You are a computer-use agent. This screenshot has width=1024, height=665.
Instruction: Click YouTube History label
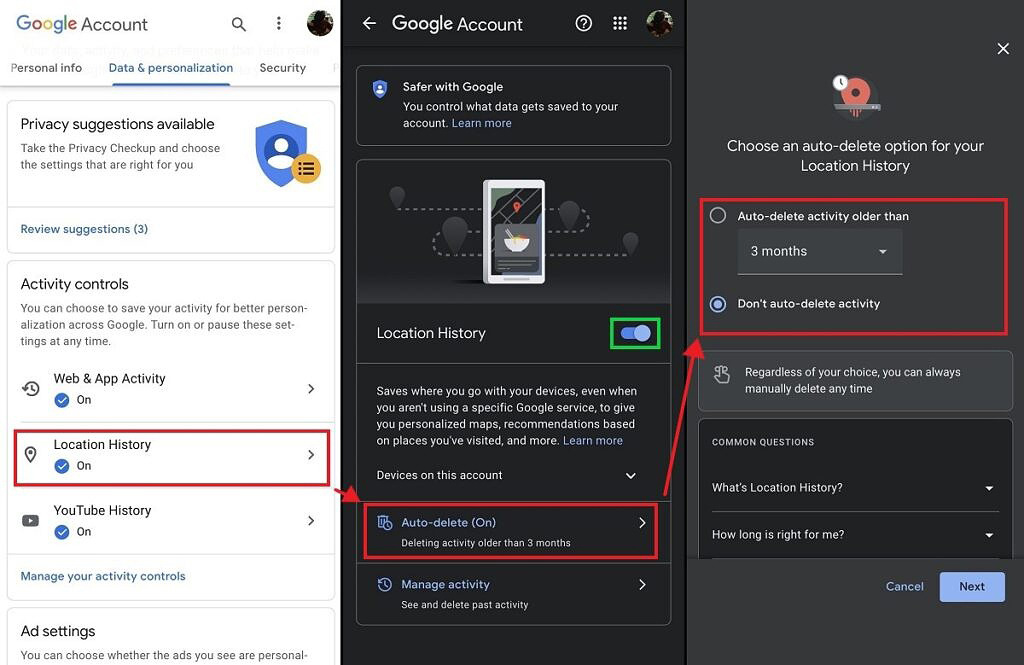click(103, 511)
